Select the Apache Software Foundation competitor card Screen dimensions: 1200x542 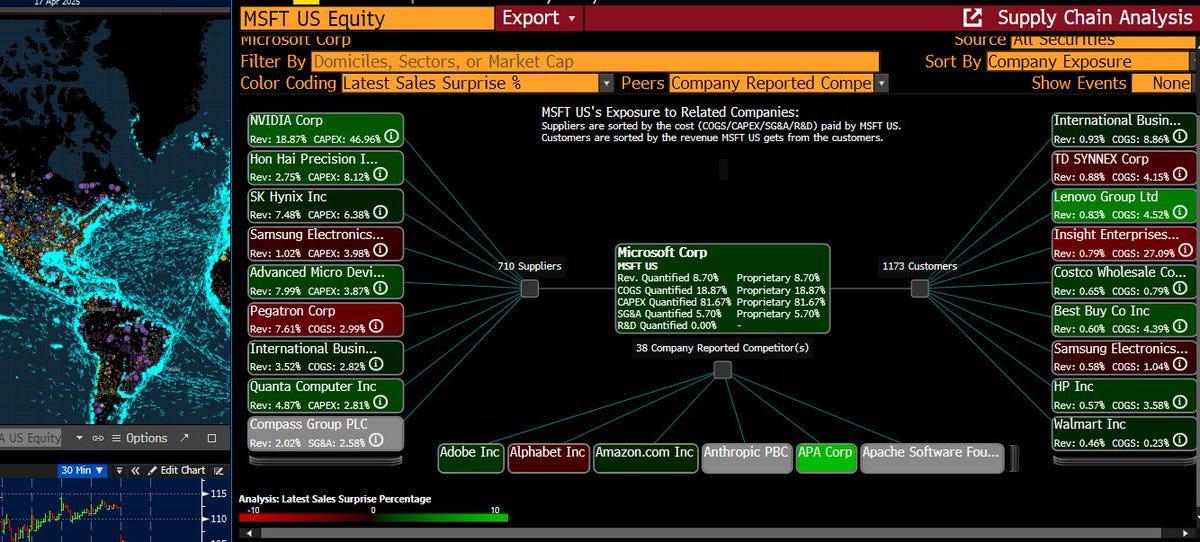[931, 457]
